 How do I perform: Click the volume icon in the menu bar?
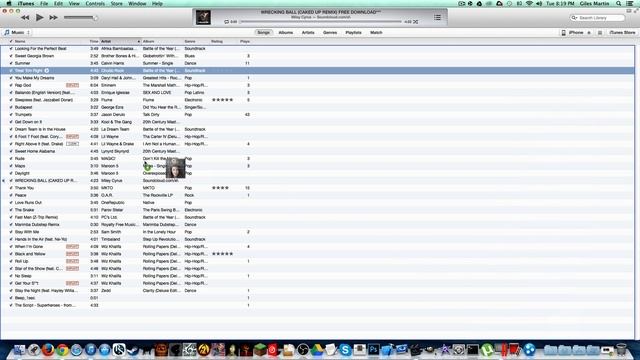pos(539,3)
